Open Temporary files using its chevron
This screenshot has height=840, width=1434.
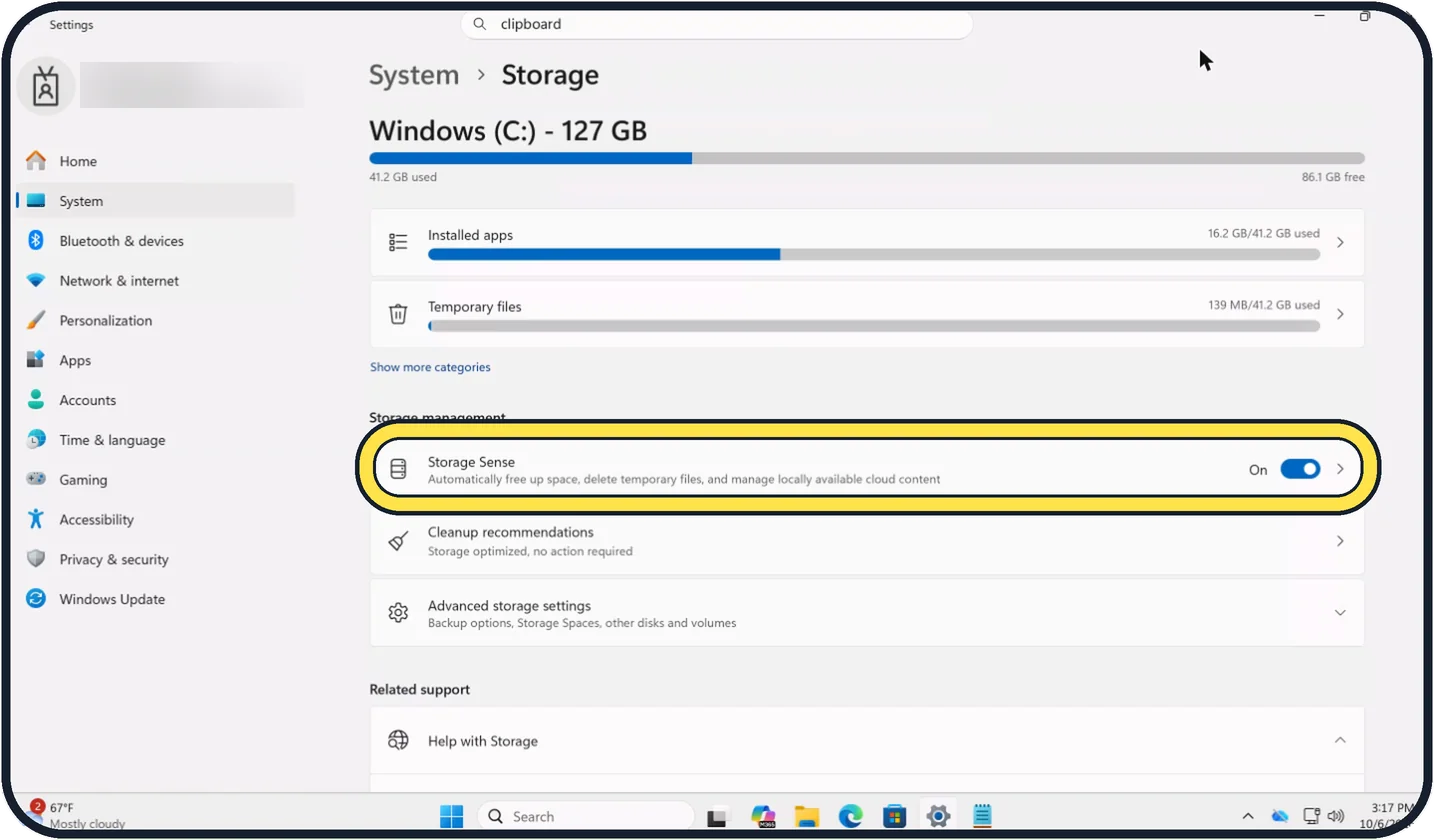point(1340,314)
